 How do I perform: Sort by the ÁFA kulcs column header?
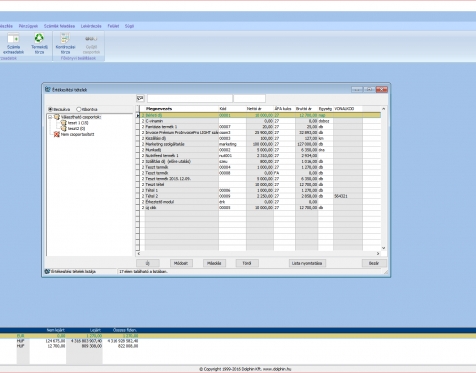[284, 109]
